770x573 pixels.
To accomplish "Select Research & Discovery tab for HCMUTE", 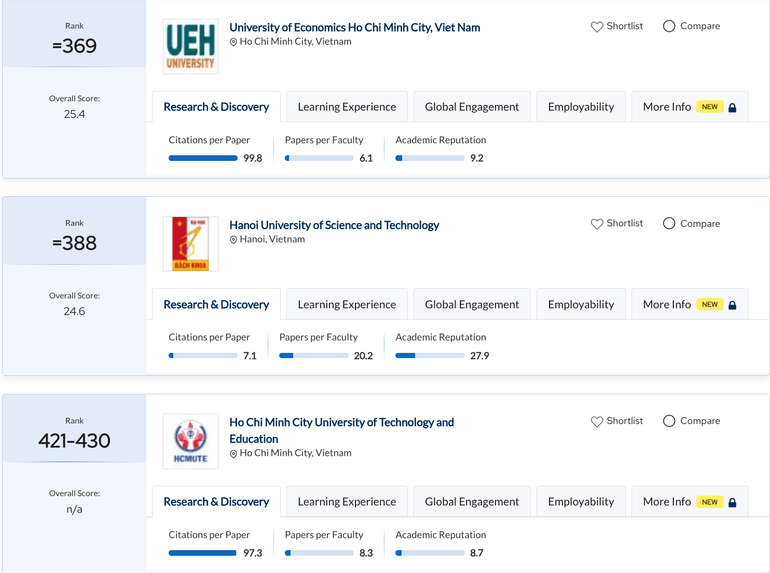I will pyautogui.click(x=216, y=502).
